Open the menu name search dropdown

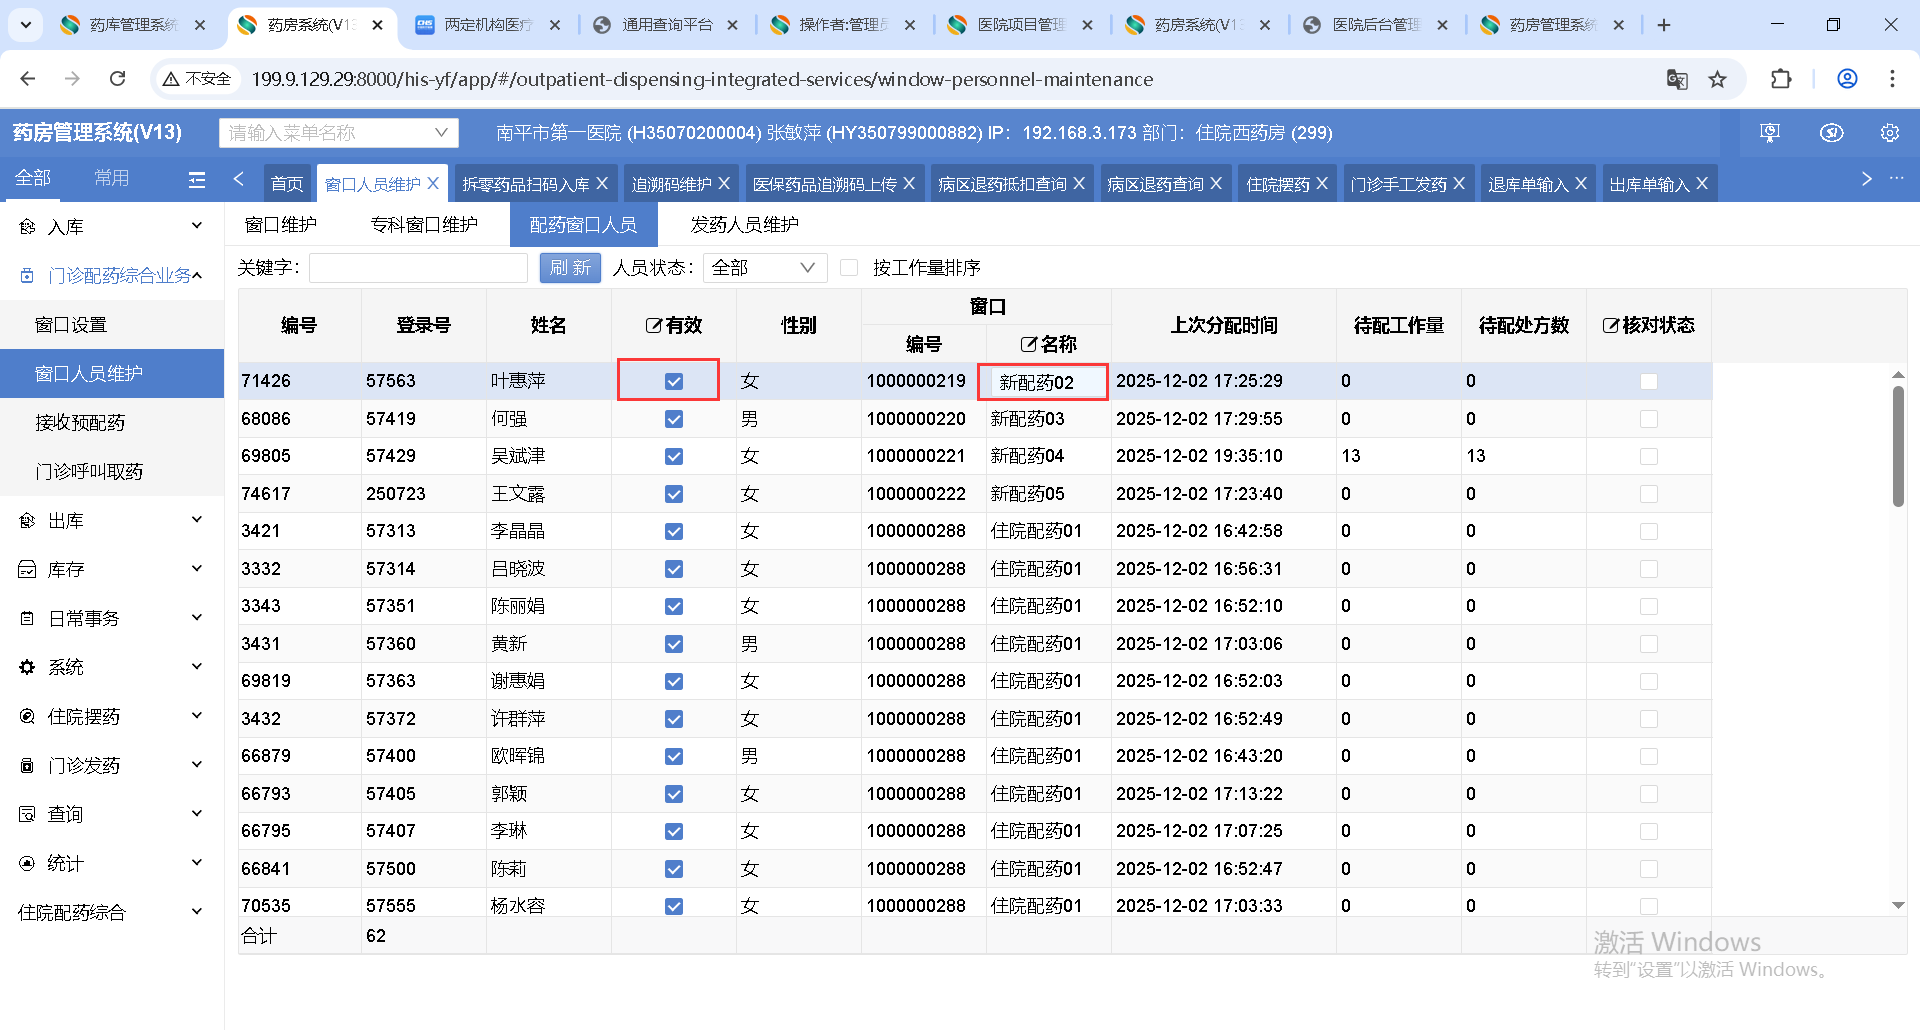(x=338, y=133)
